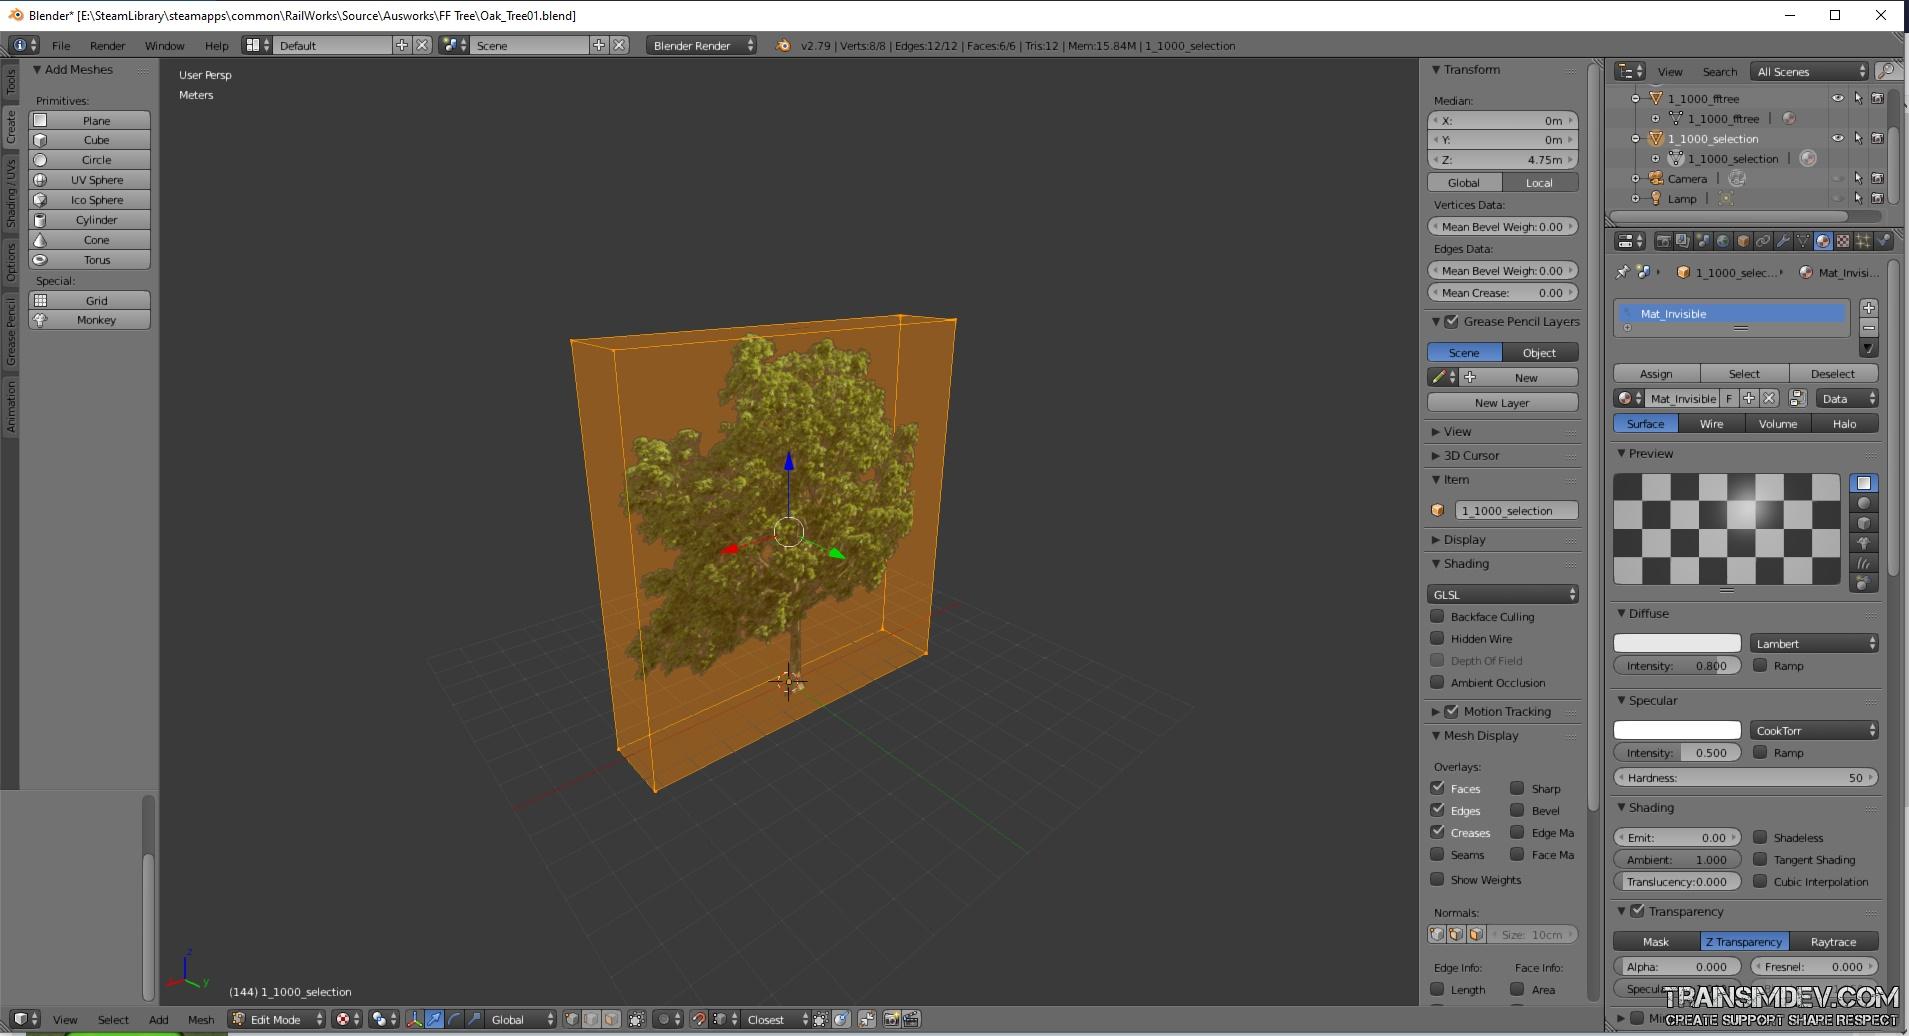Screen dimensions: 1909x1036
Task: Open the Render properties camera tab
Action: (1662, 241)
